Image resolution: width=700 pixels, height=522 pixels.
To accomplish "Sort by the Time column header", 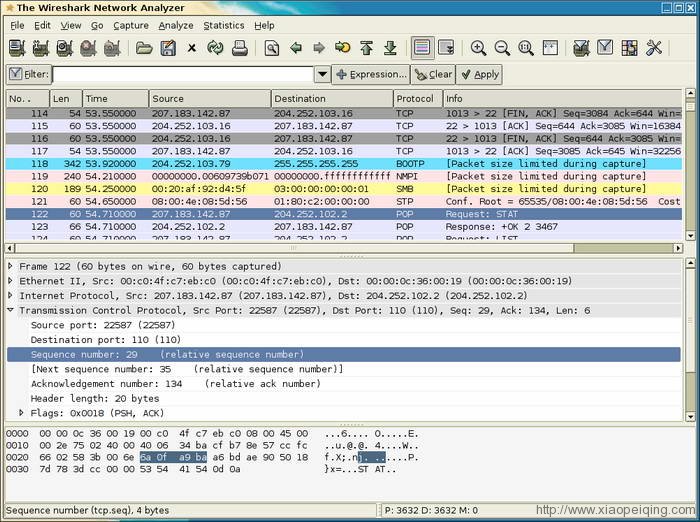I will [x=116, y=99].
